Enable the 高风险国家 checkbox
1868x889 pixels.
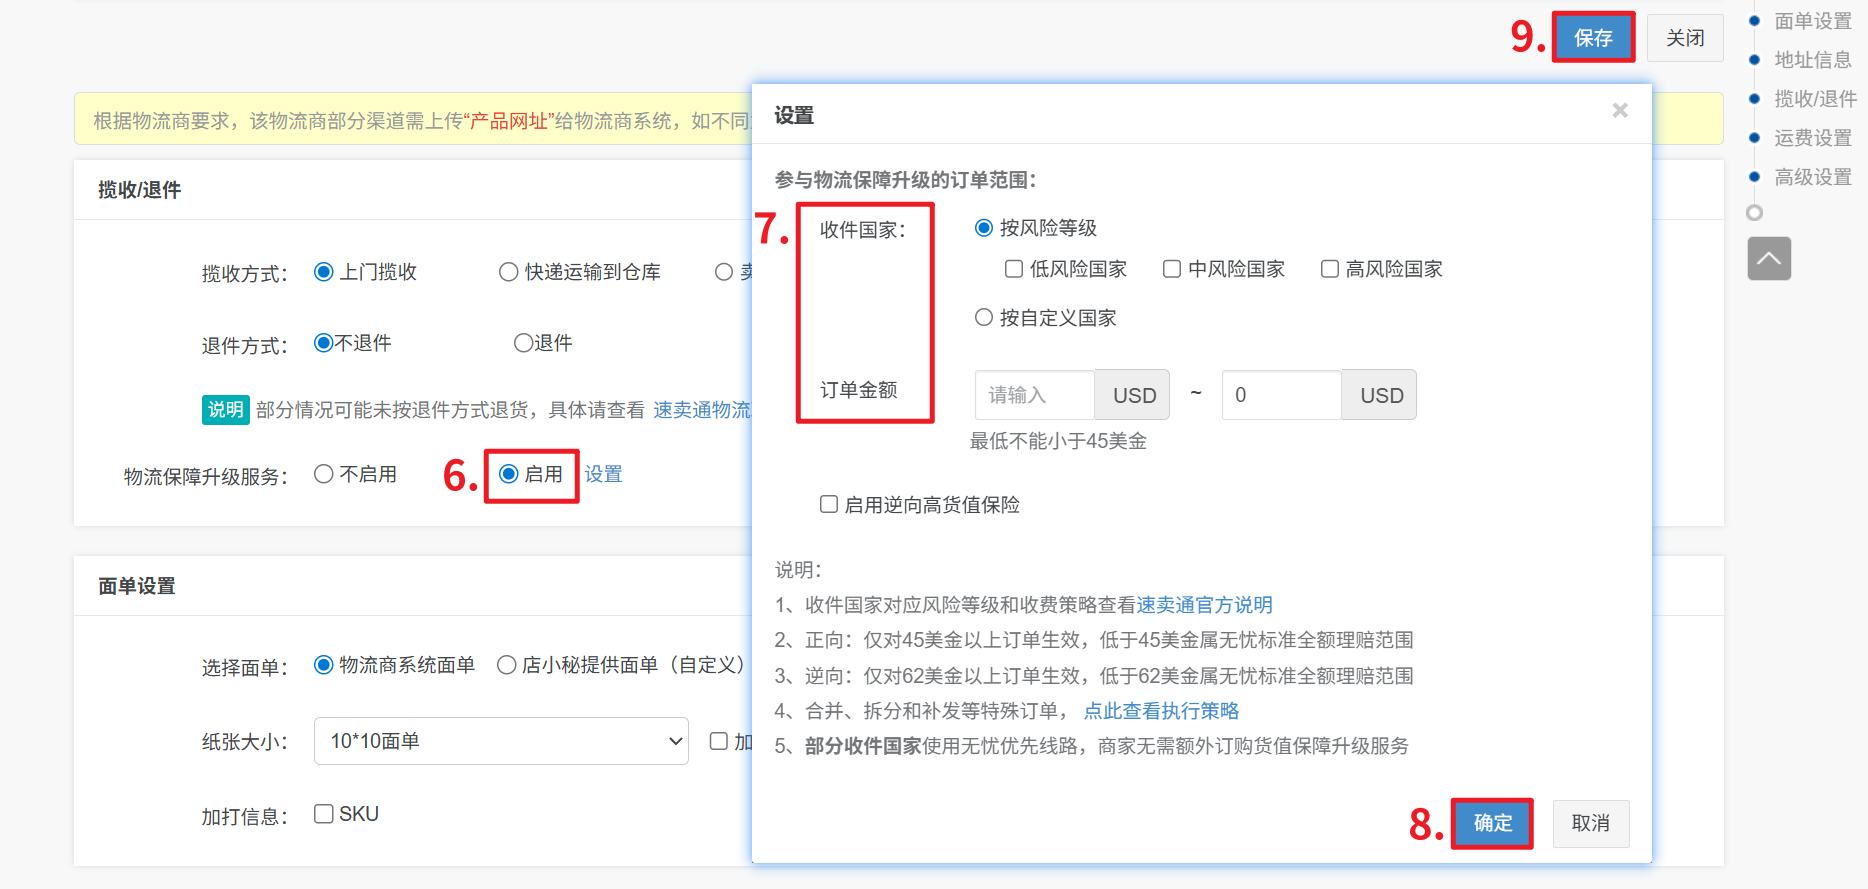click(1330, 269)
